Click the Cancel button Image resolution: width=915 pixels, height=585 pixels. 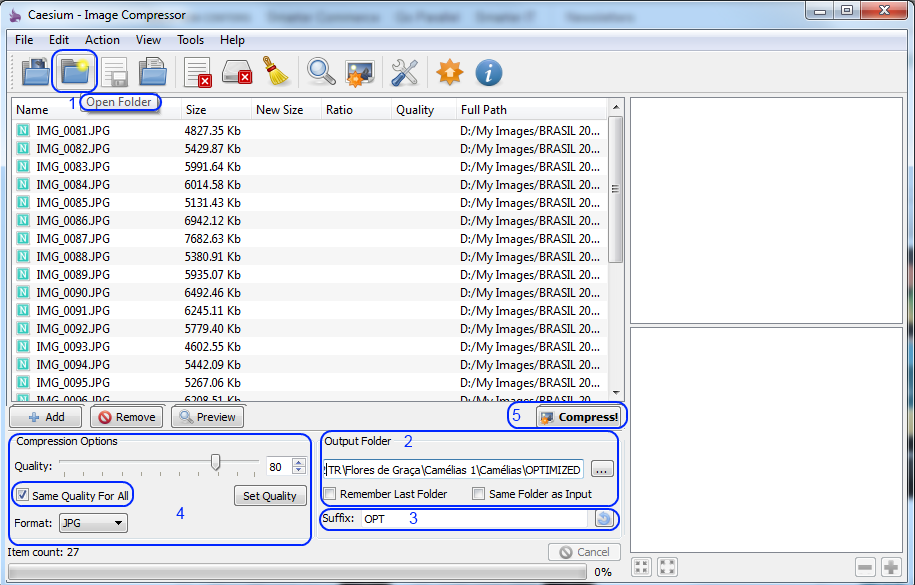point(584,552)
